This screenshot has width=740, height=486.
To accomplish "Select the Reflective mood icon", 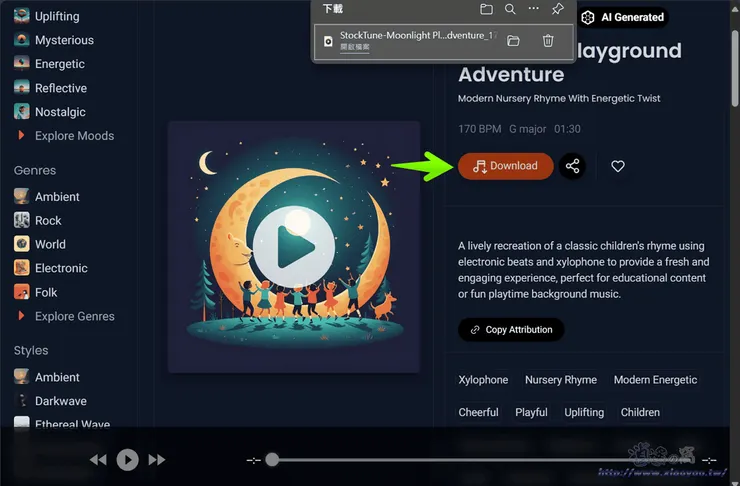I will 22,88.
